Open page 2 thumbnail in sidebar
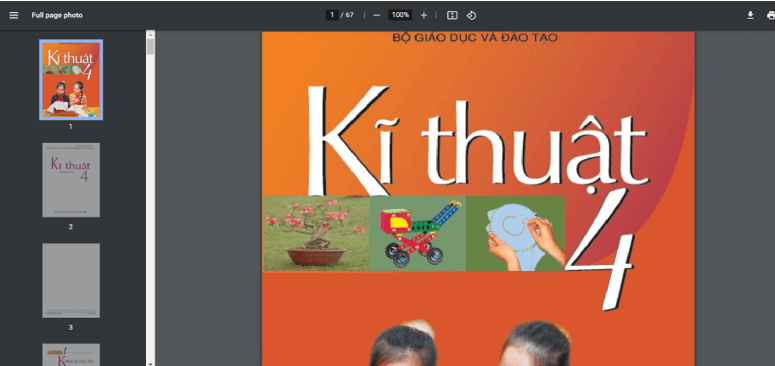The image size is (775, 366). pos(71,180)
